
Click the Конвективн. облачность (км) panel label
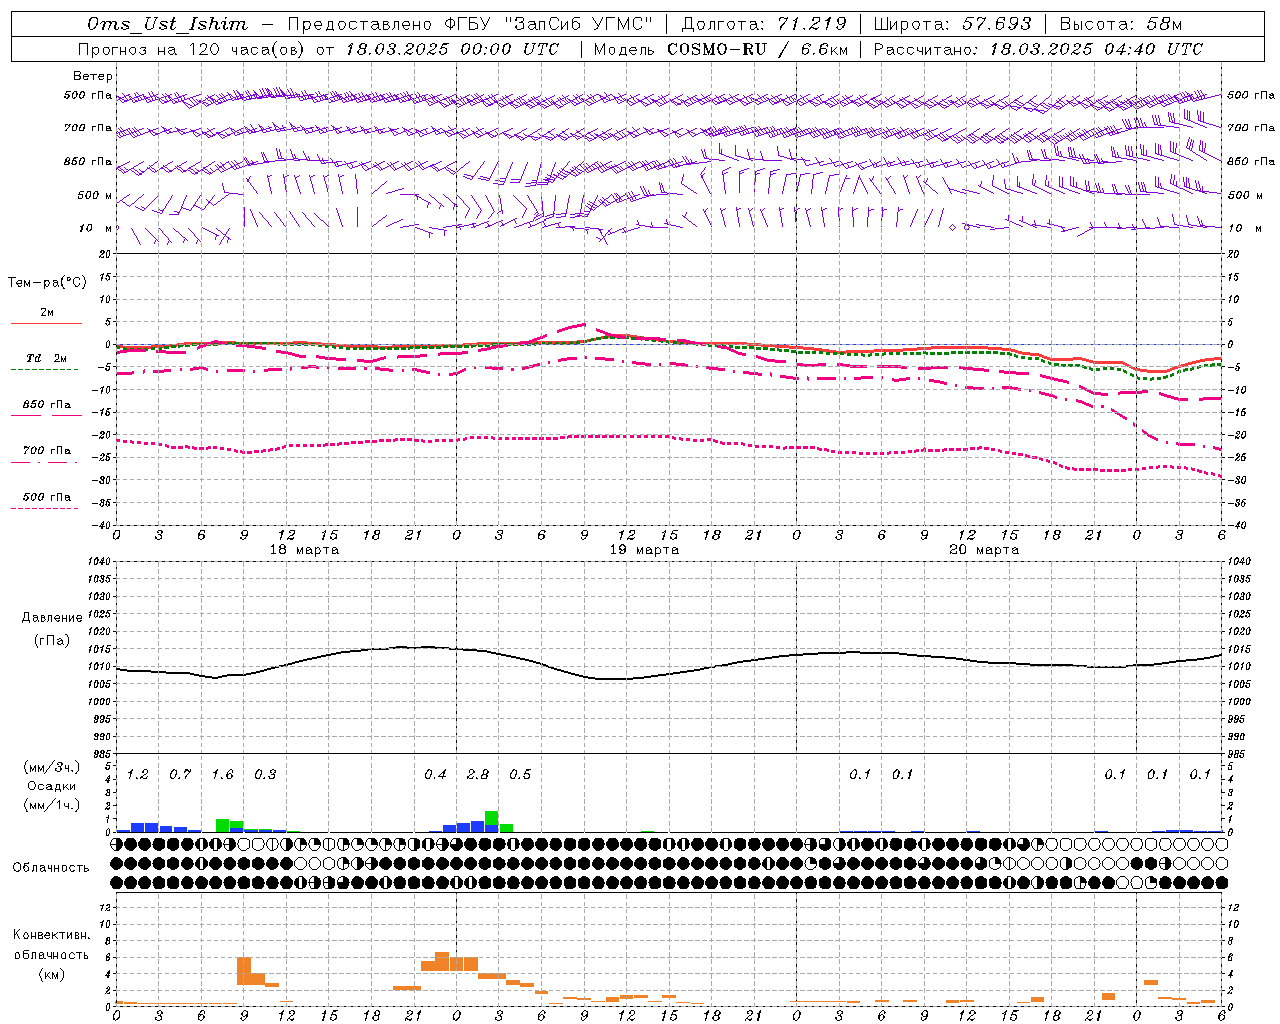tap(51, 955)
